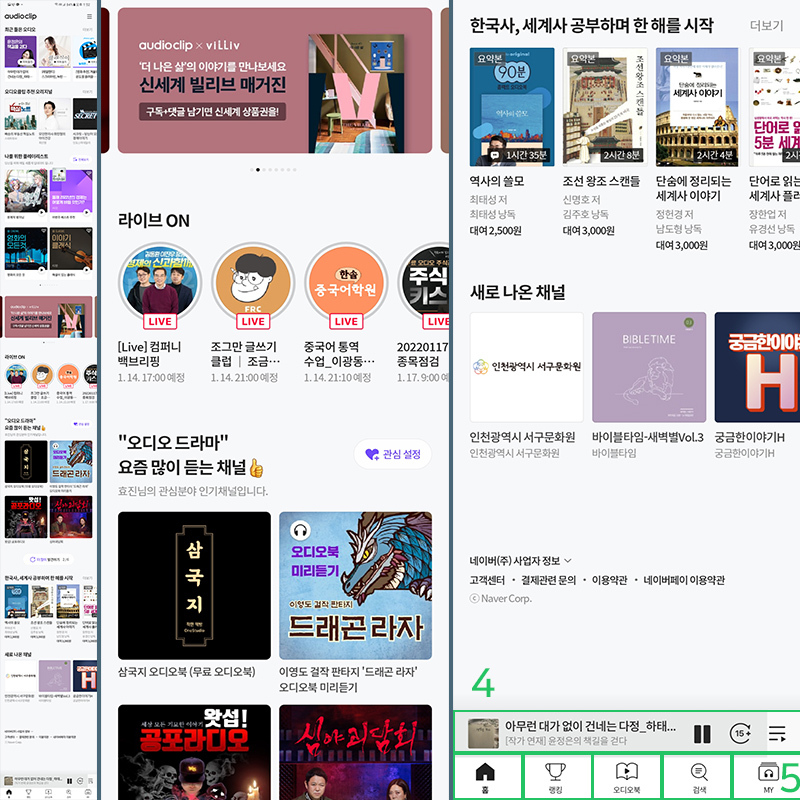Click 조선 왕조 스캔들 title text
Viewport: 800px width, 800px height.
(x=601, y=181)
